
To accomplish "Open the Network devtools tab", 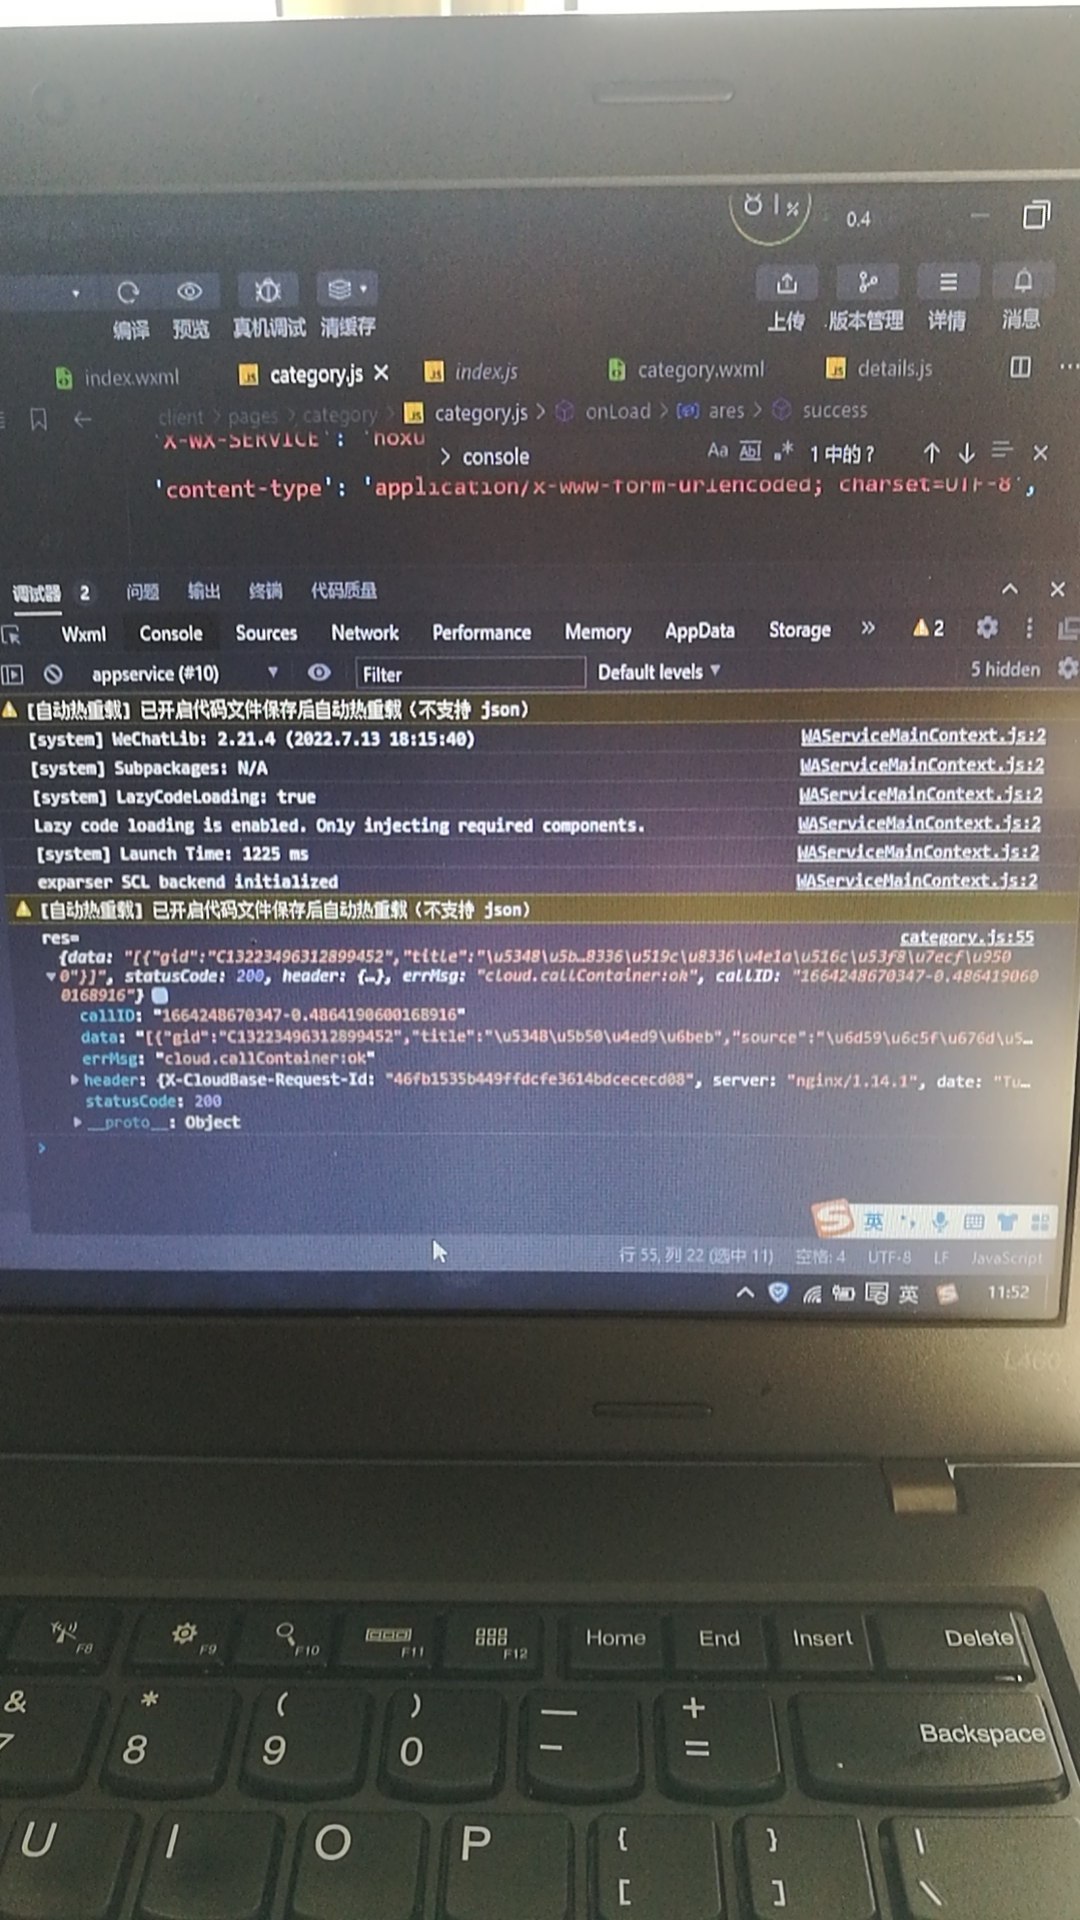I will (365, 633).
